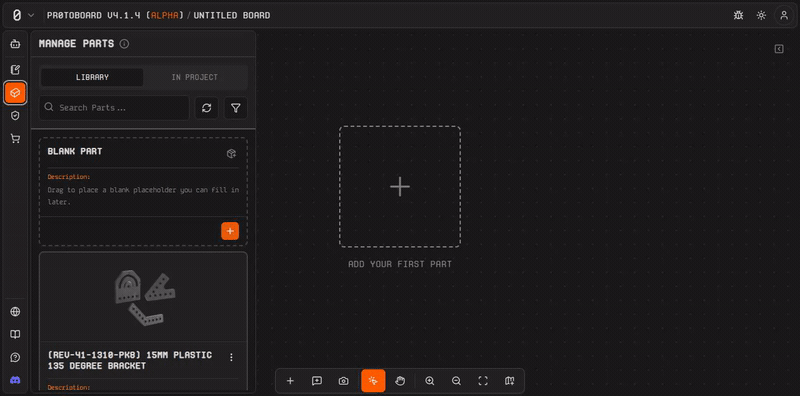
Task: Click the Add Your First Part label
Action: pyautogui.click(x=400, y=264)
